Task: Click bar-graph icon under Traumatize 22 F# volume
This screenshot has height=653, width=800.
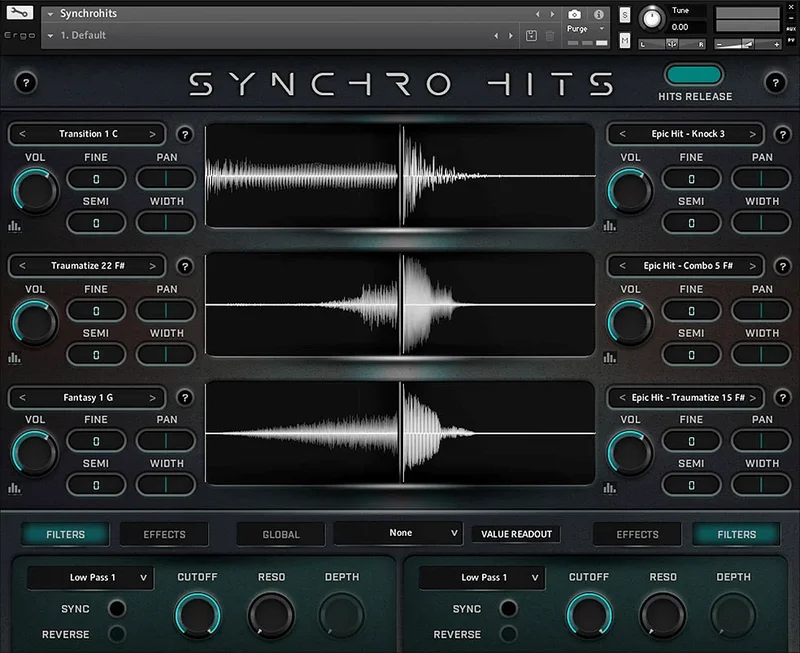Action: pyautogui.click(x=14, y=358)
